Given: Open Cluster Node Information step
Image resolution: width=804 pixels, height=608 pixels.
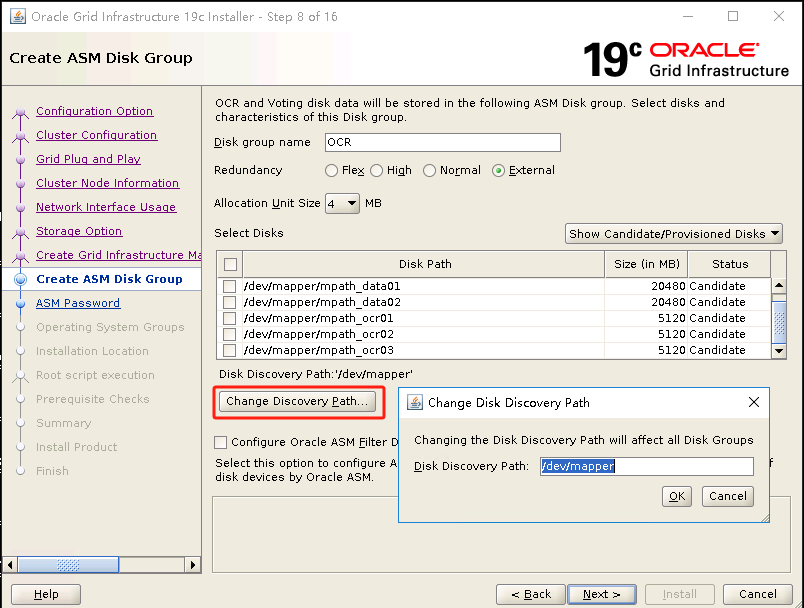Looking at the screenshot, I should coord(108,183).
